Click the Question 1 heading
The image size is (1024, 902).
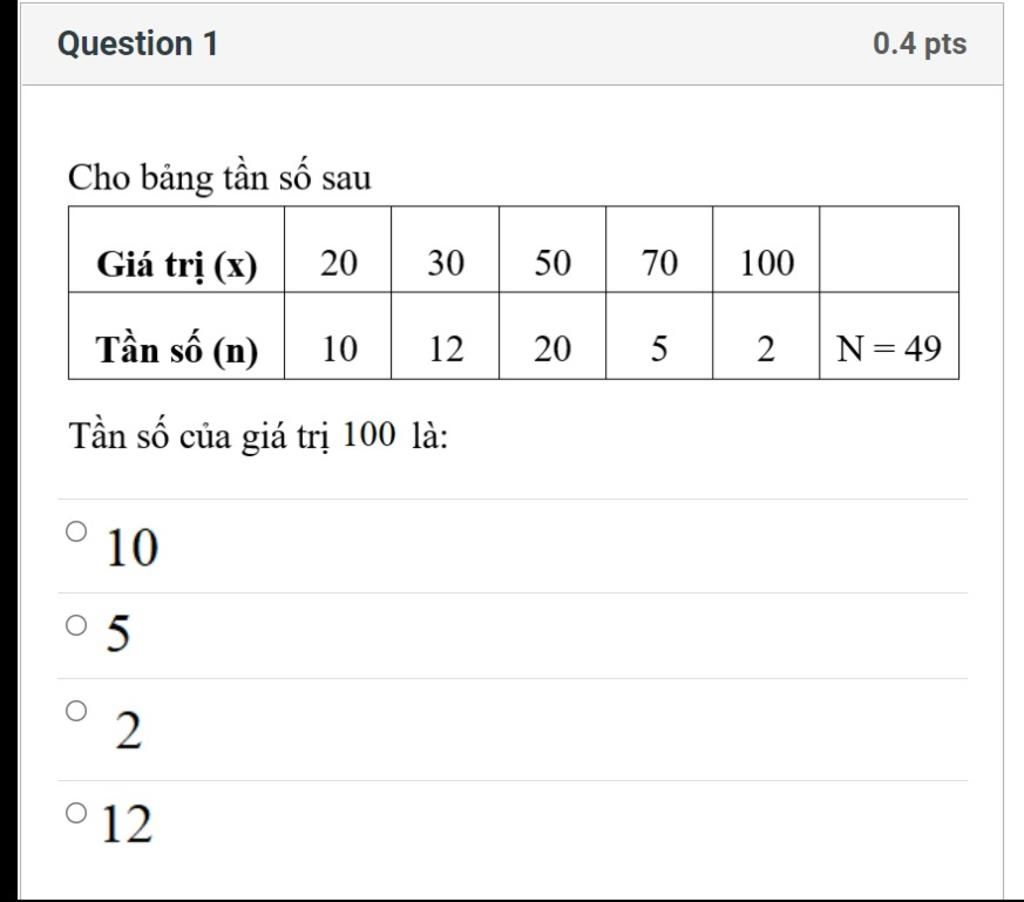click(x=138, y=44)
